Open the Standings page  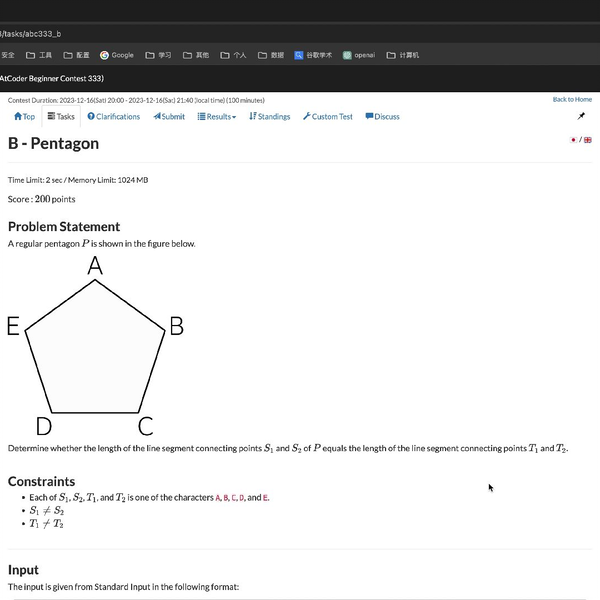point(270,116)
